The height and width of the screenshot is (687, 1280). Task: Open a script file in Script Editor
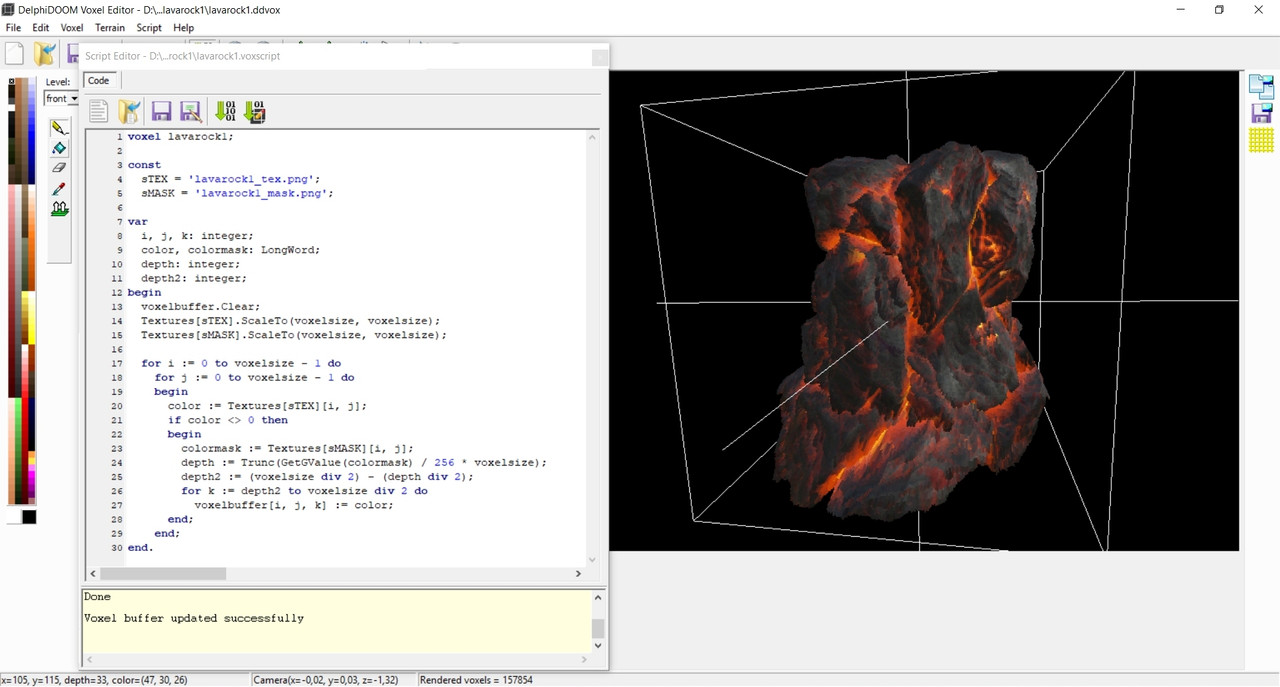click(129, 111)
